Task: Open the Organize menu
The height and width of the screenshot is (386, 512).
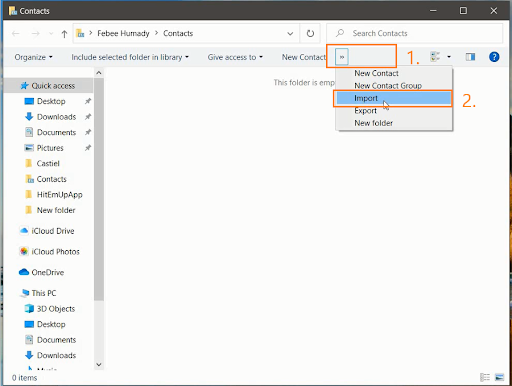Action: [x=33, y=57]
